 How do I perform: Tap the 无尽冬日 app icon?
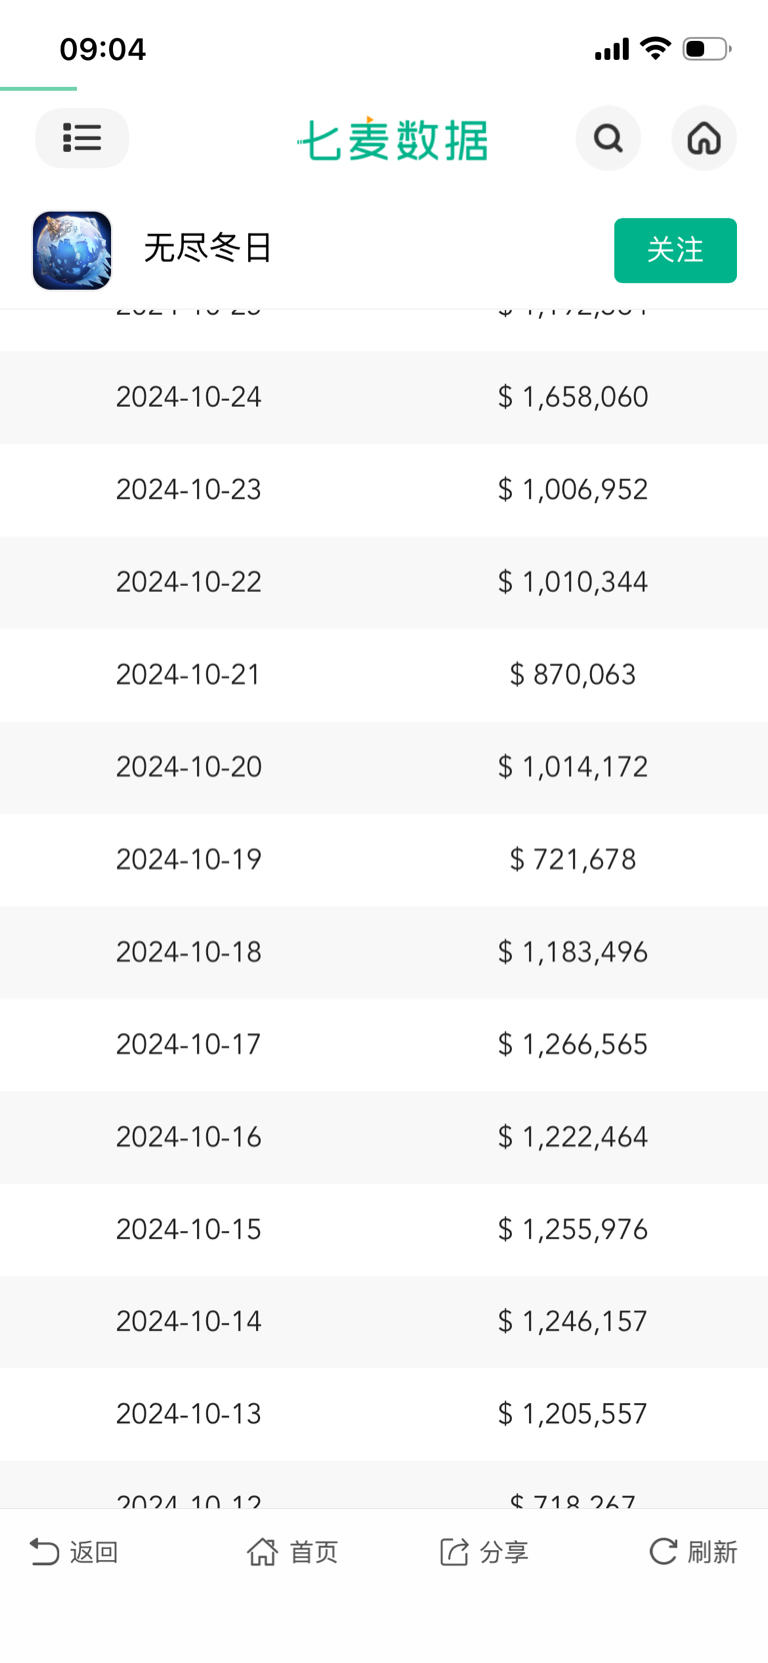72,250
